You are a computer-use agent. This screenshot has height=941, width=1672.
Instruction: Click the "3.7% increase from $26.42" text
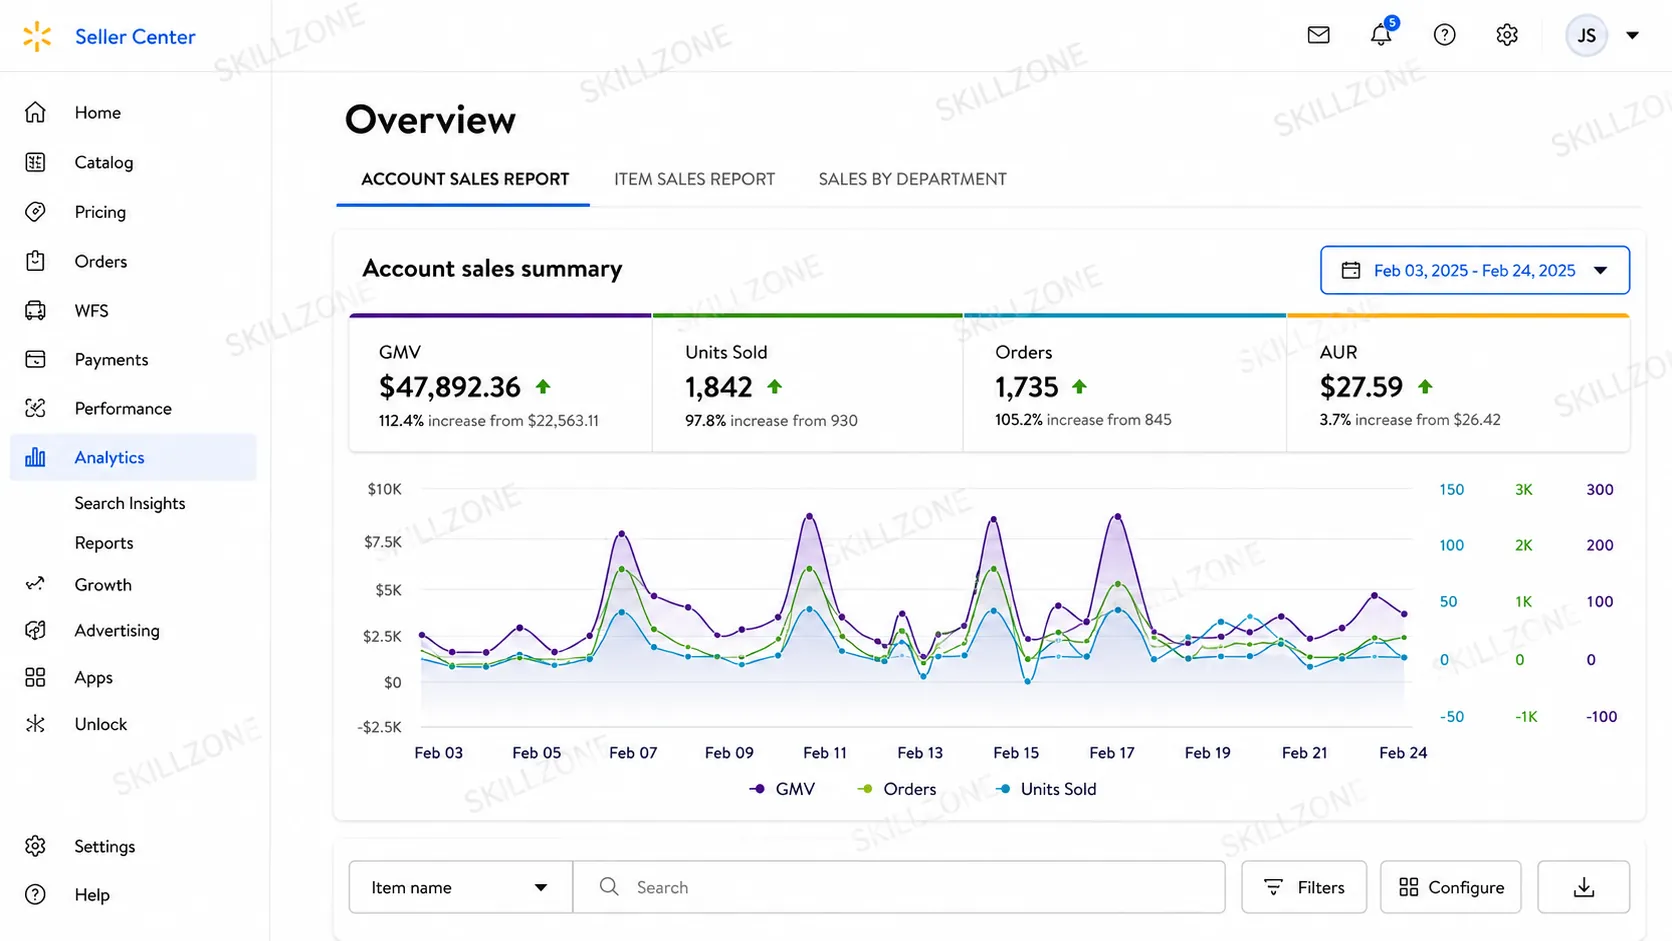click(x=1410, y=420)
